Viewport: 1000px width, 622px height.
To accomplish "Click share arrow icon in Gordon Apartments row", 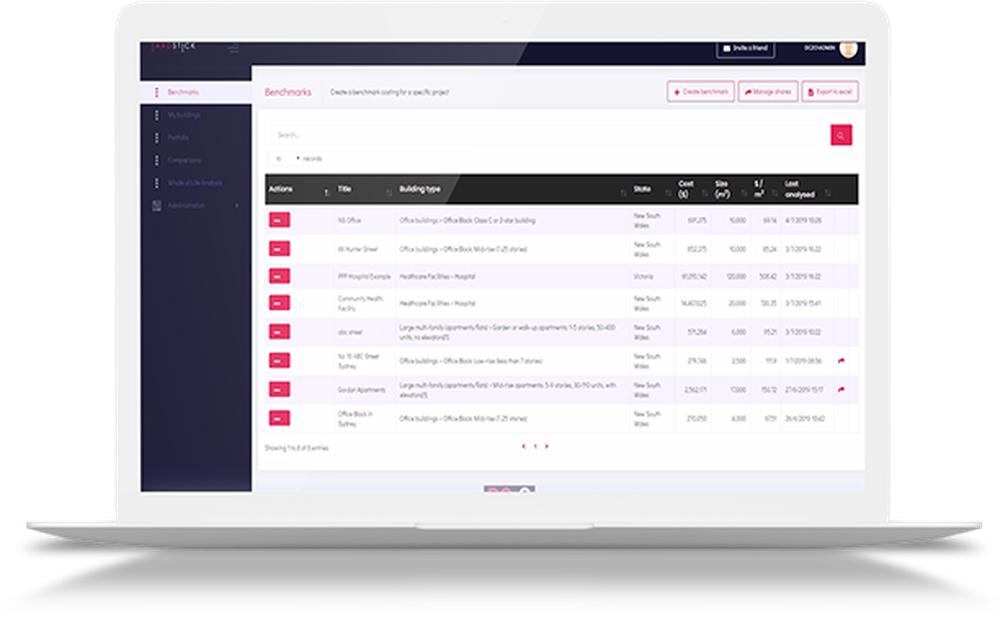I will pyautogui.click(x=841, y=390).
